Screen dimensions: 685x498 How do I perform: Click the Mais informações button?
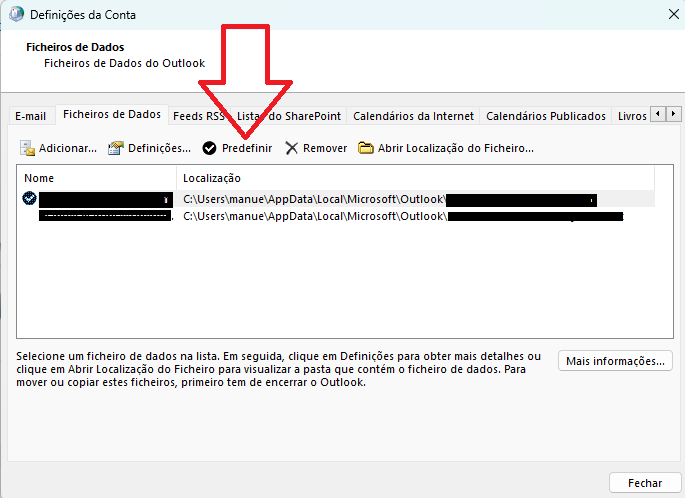point(615,361)
